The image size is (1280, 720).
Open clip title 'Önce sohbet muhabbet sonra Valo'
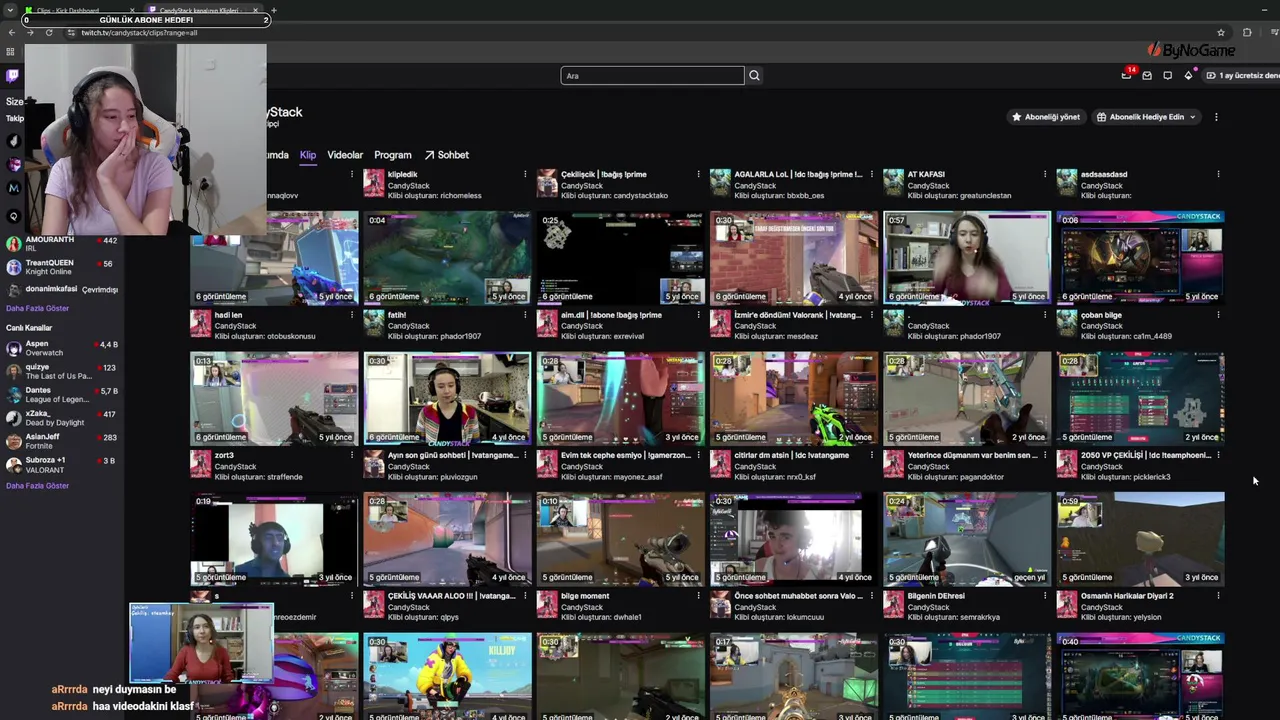coord(798,596)
